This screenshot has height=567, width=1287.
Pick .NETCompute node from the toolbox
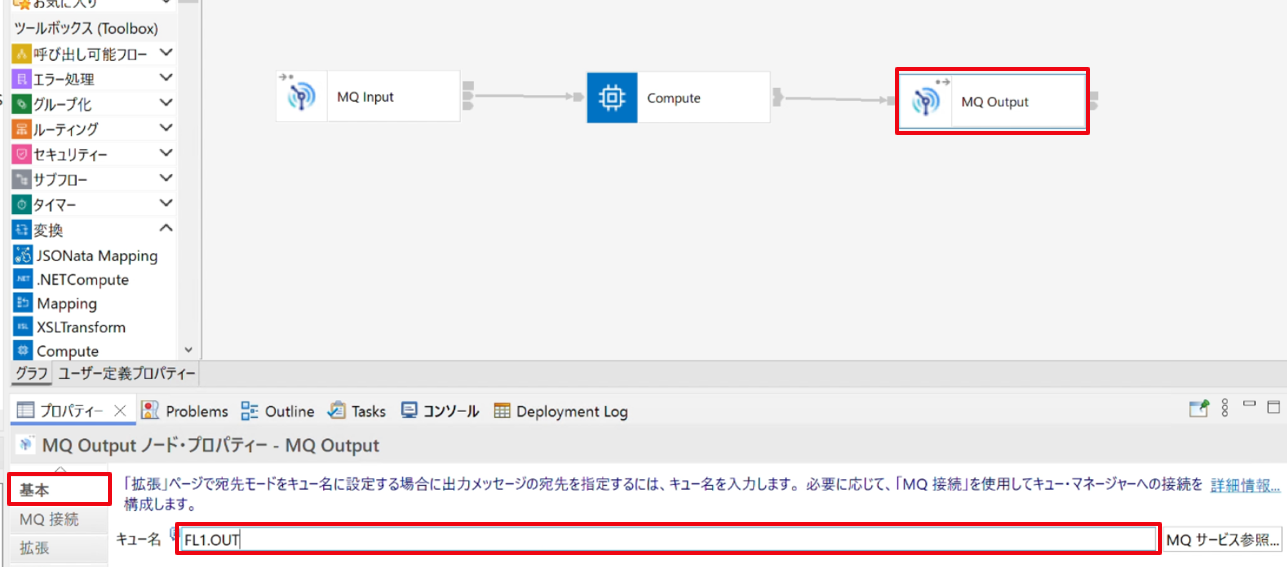72,279
